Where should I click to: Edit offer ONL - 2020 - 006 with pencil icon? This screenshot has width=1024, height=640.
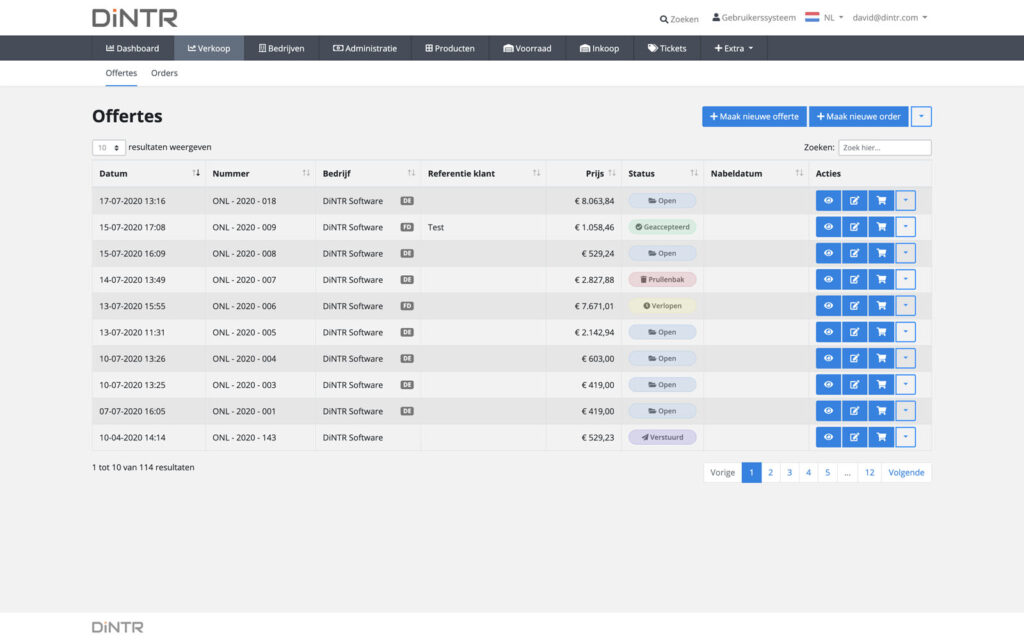pos(854,306)
